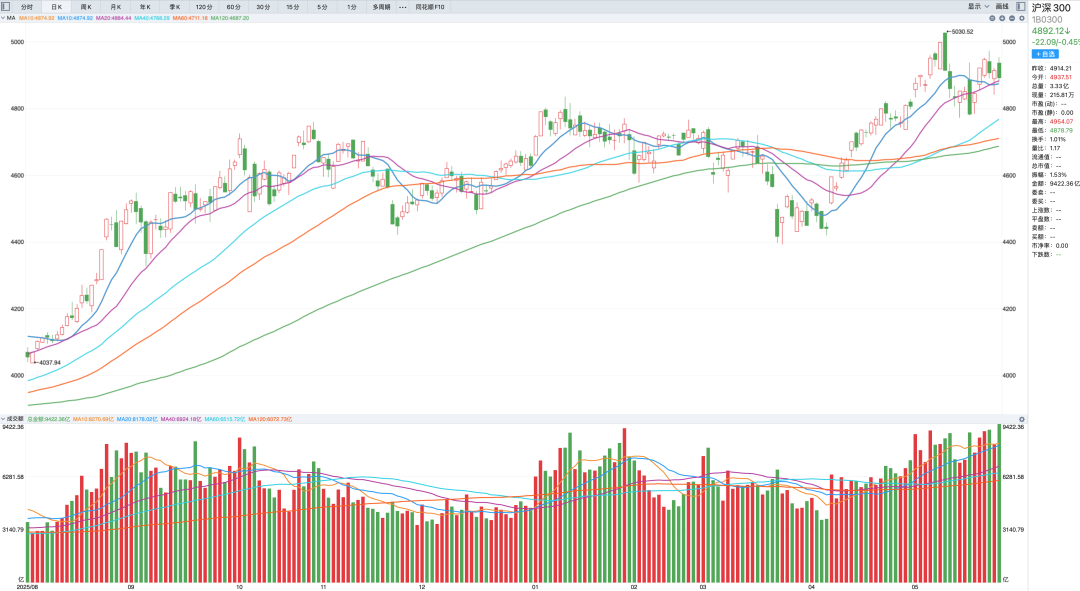Switch to 15分 period tab

pyautogui.click(x=293, y=7)
